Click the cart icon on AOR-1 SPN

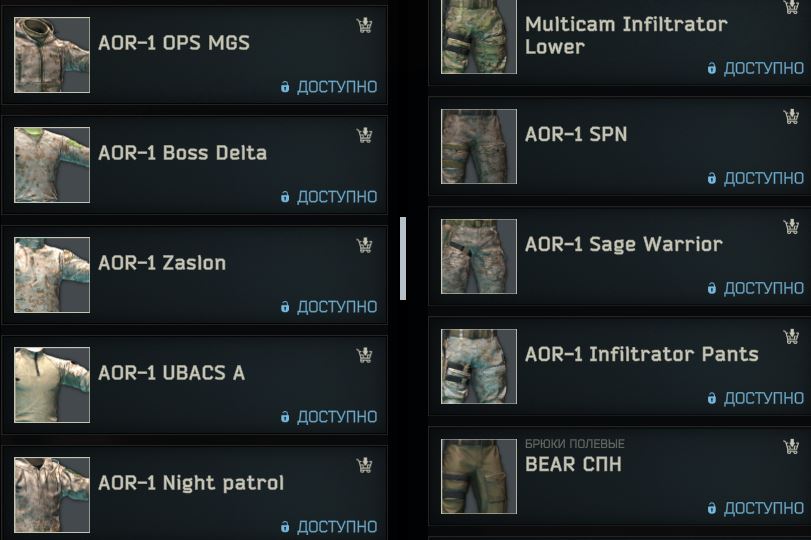click(791, 117)
